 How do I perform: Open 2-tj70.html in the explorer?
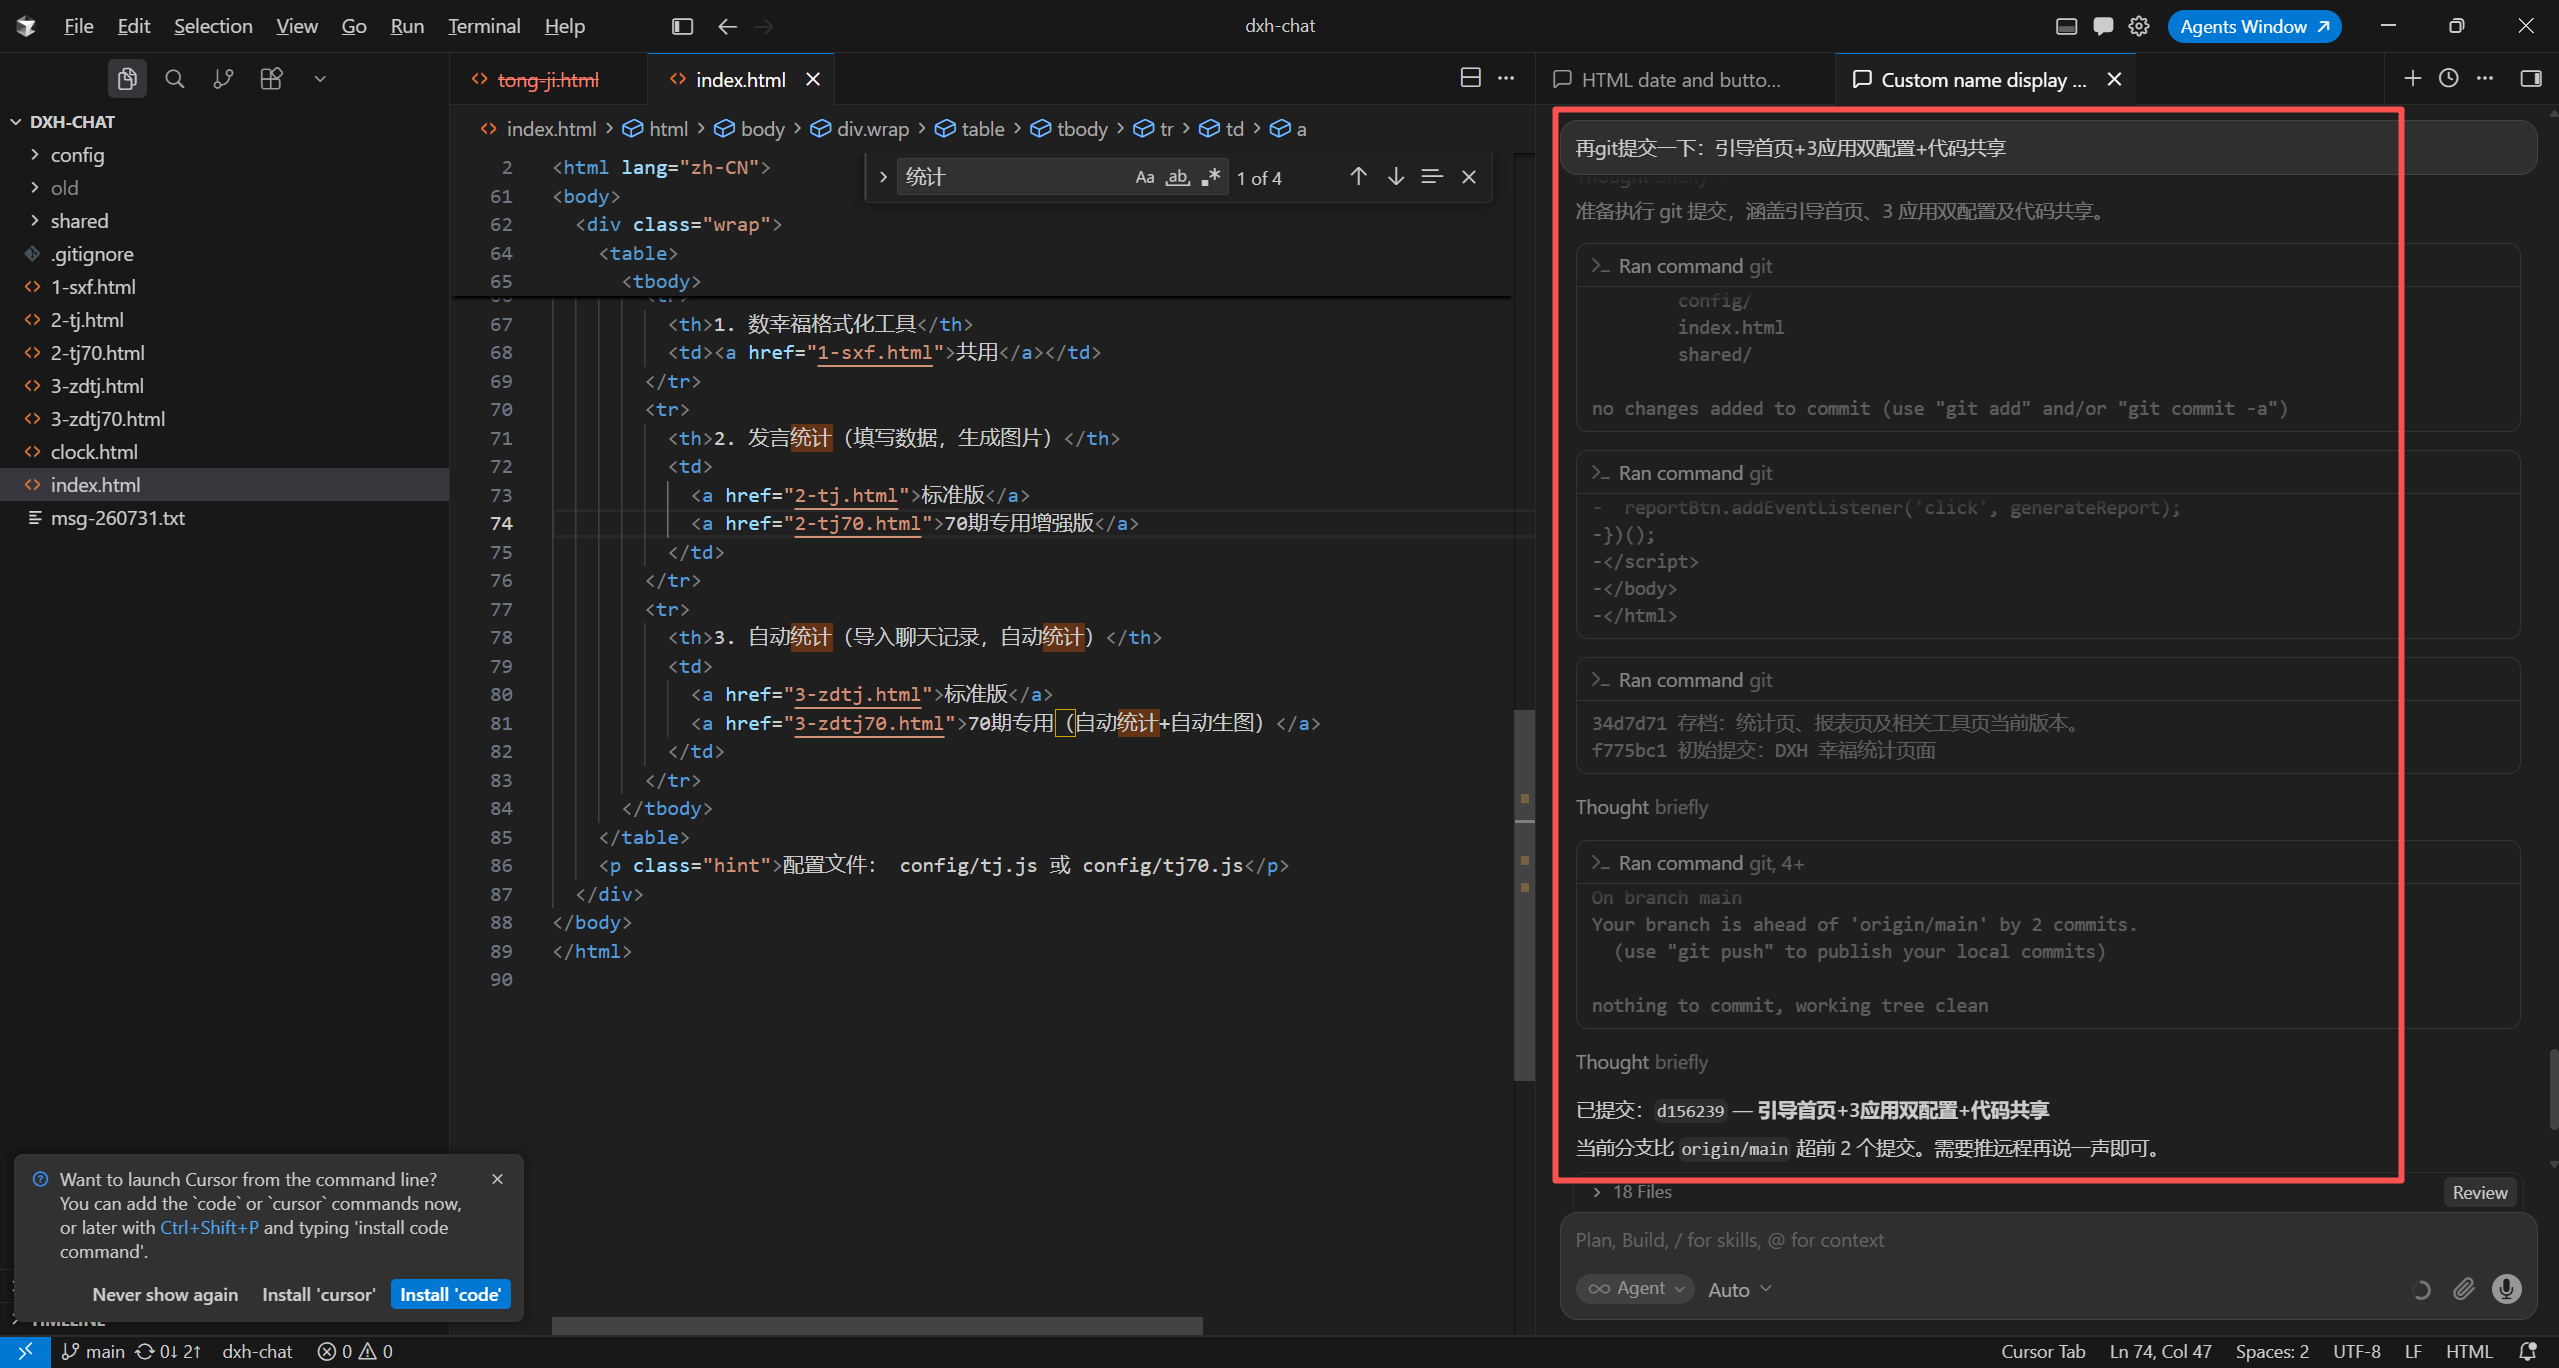coord(98,353)
